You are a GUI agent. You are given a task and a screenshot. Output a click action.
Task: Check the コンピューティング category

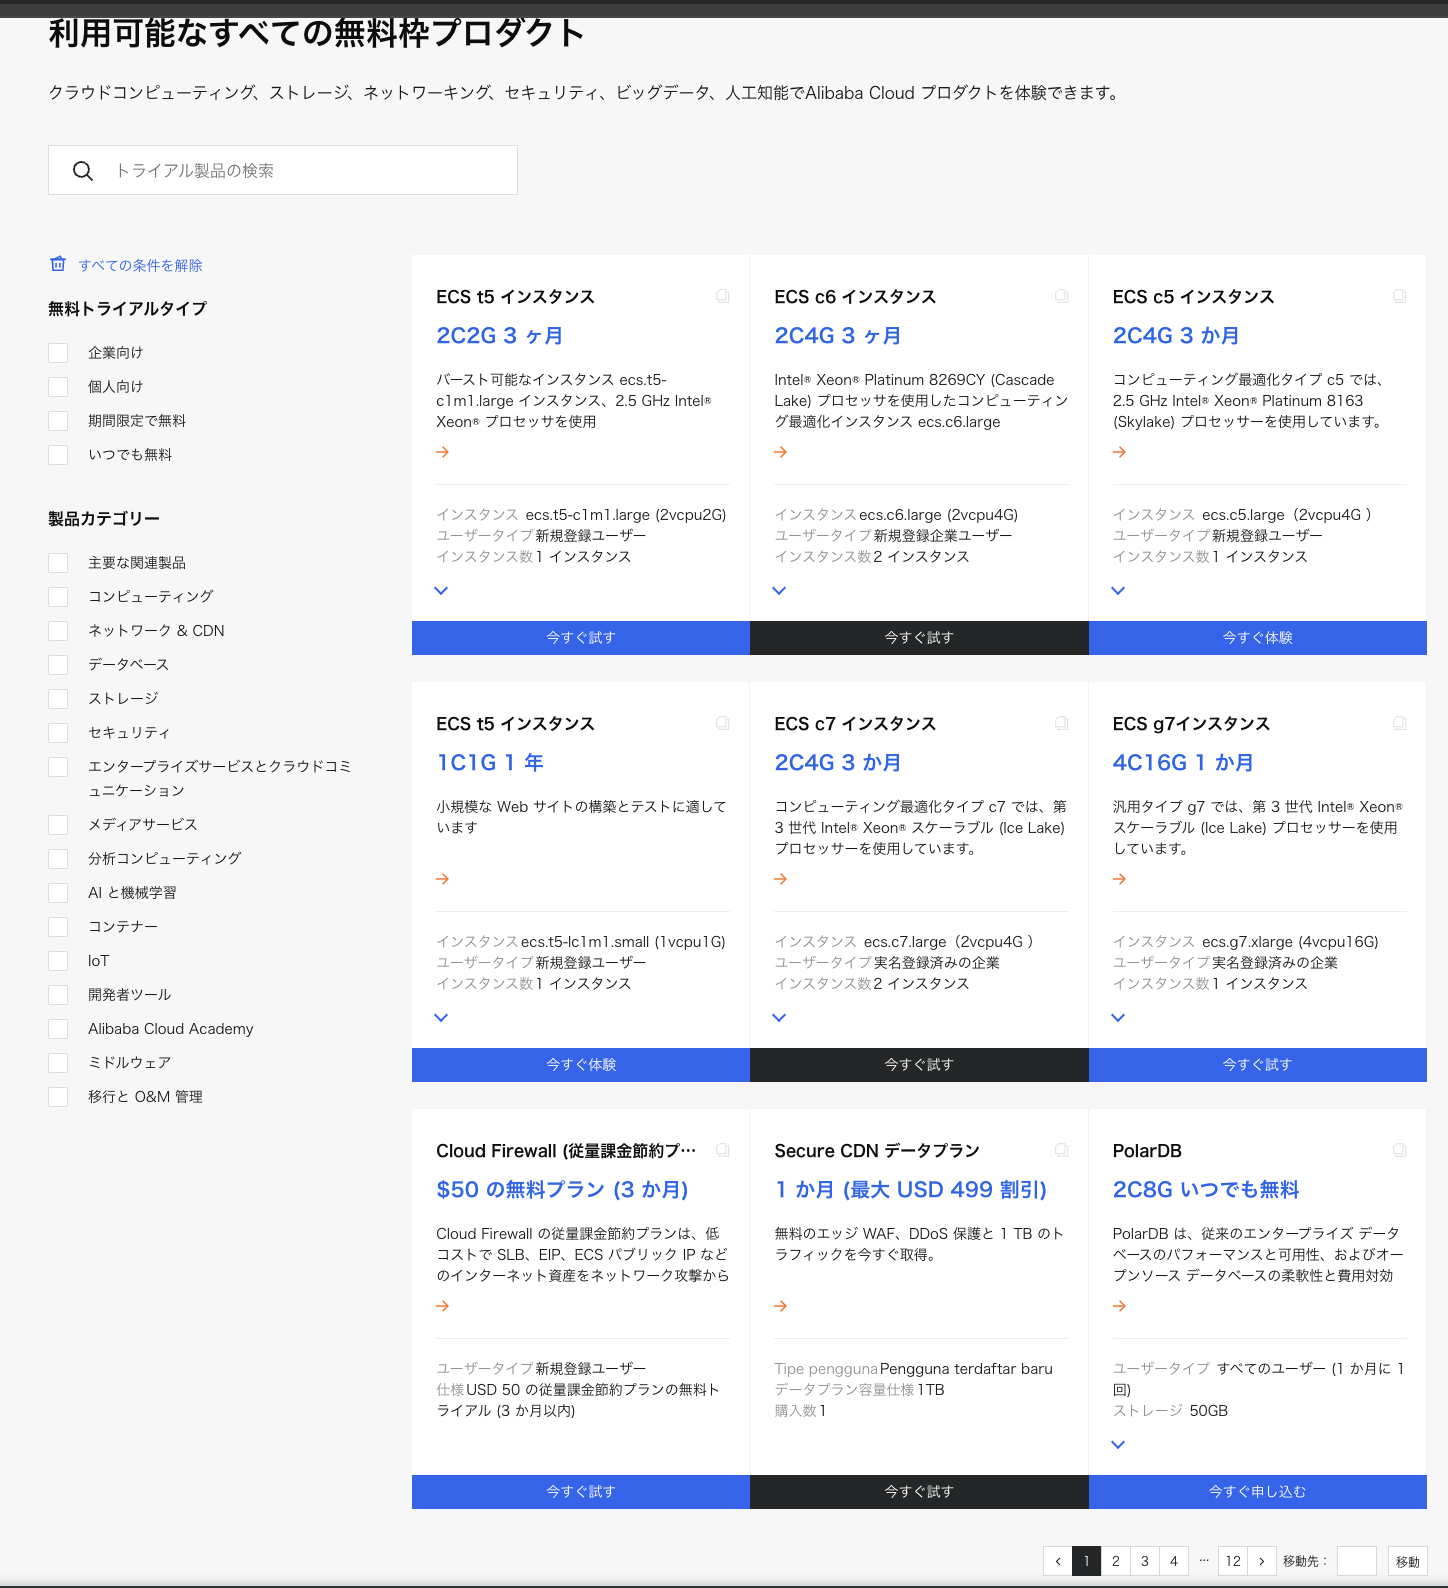point(58,597)
